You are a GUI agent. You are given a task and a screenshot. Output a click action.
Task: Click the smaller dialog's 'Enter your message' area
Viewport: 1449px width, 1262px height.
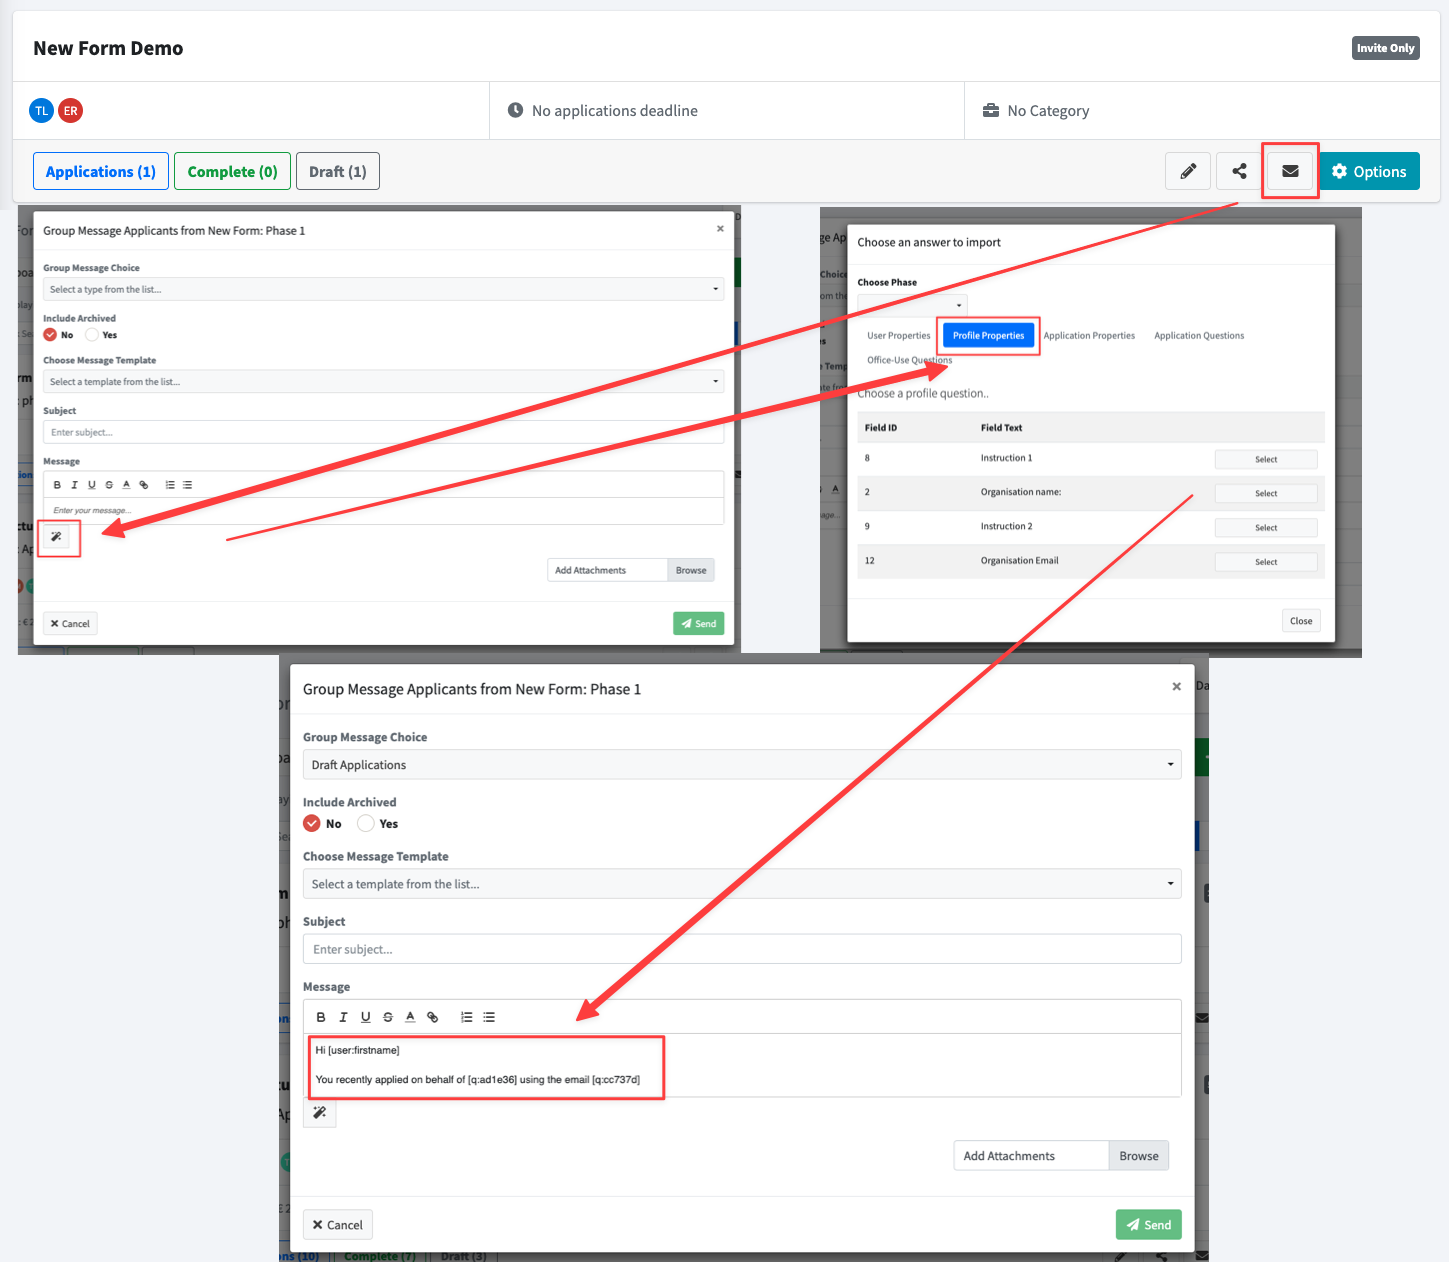pyautogui.click(x=384, y=511)
